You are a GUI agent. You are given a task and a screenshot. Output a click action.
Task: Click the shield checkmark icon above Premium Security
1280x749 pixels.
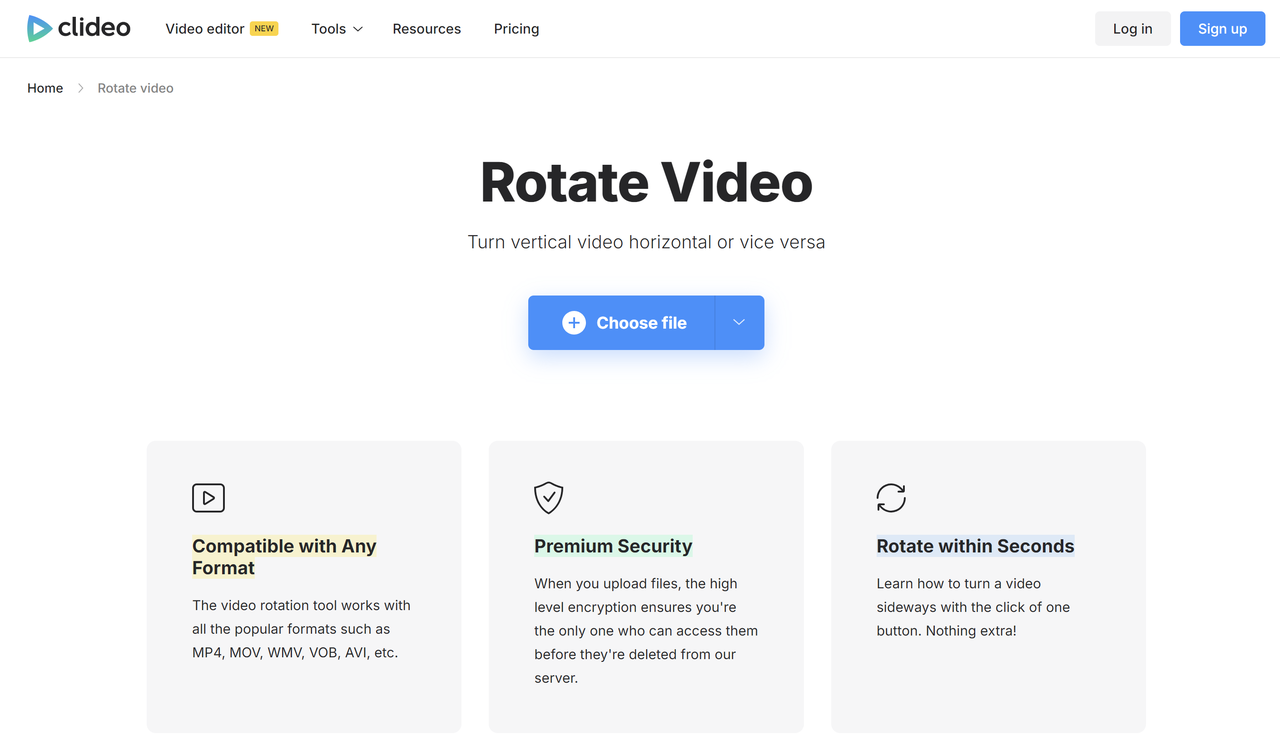click(x=548, y=497)
